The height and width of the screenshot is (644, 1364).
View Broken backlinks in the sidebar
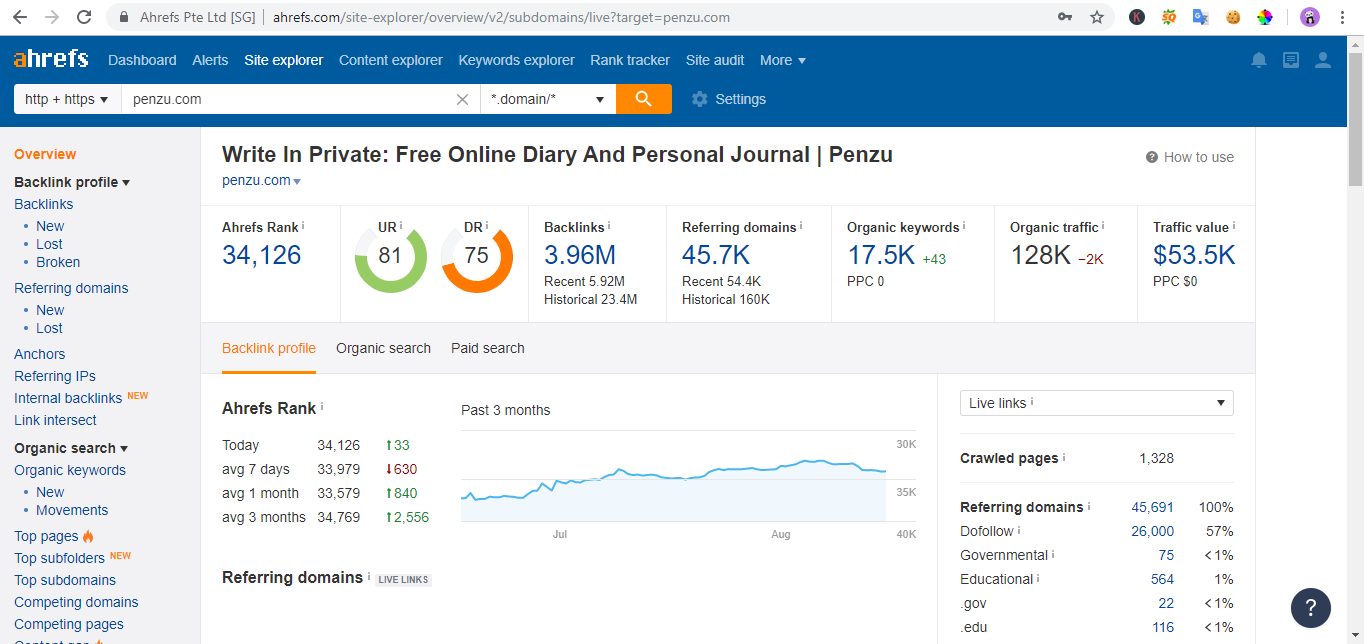[58, 262]
